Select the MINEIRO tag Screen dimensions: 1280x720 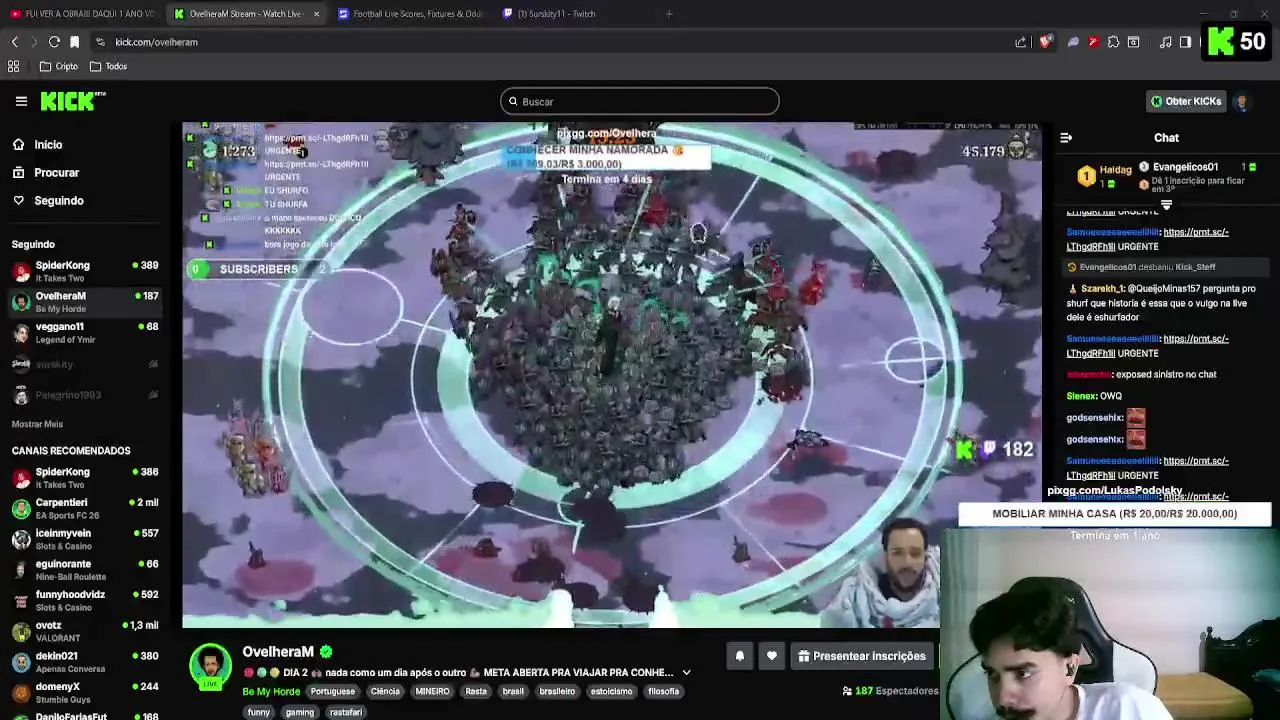pyautogui.click(x=433, y=692)
